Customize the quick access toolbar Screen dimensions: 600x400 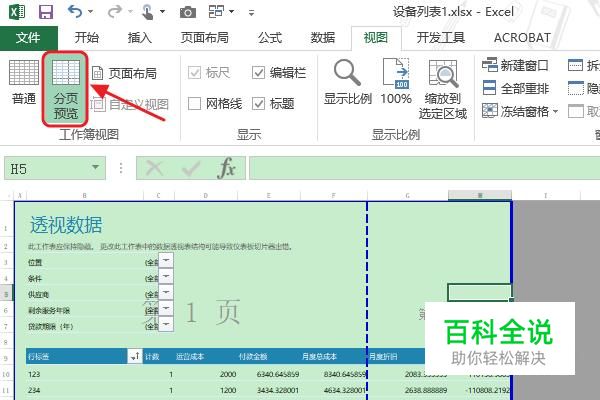coord(251,13)
